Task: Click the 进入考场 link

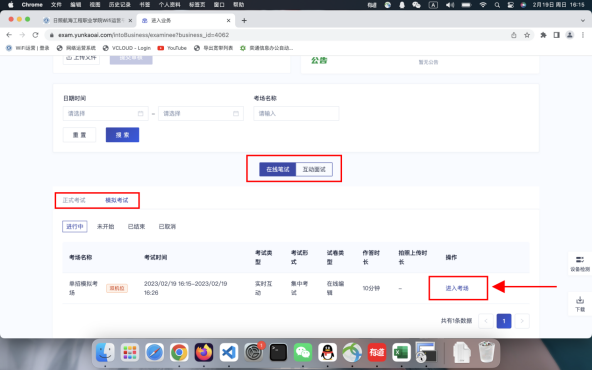Action: (457, 288)
